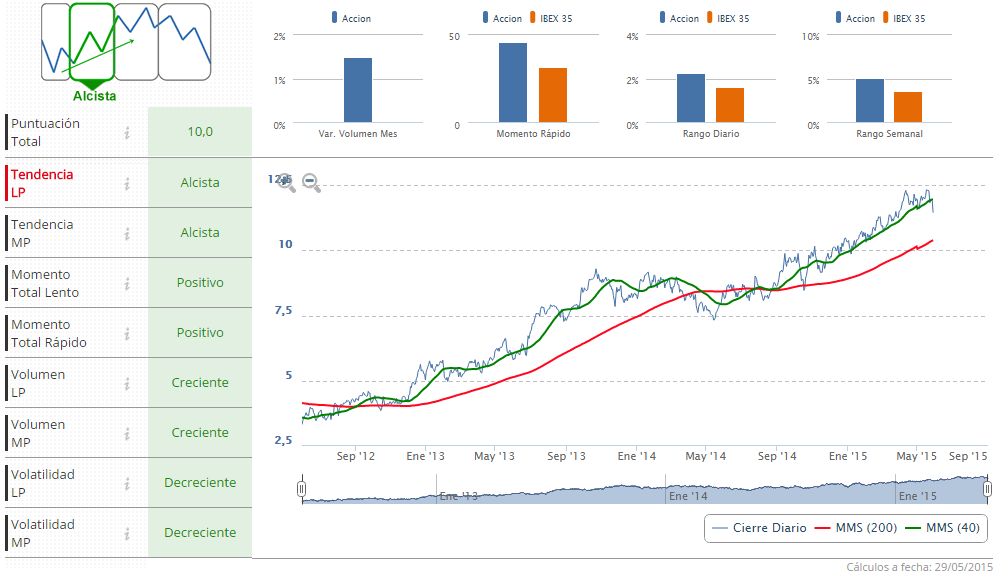Select the Tendencia LP row label
Screen dimensions: 993x582
pyautogui.click(x=42, y=183)
